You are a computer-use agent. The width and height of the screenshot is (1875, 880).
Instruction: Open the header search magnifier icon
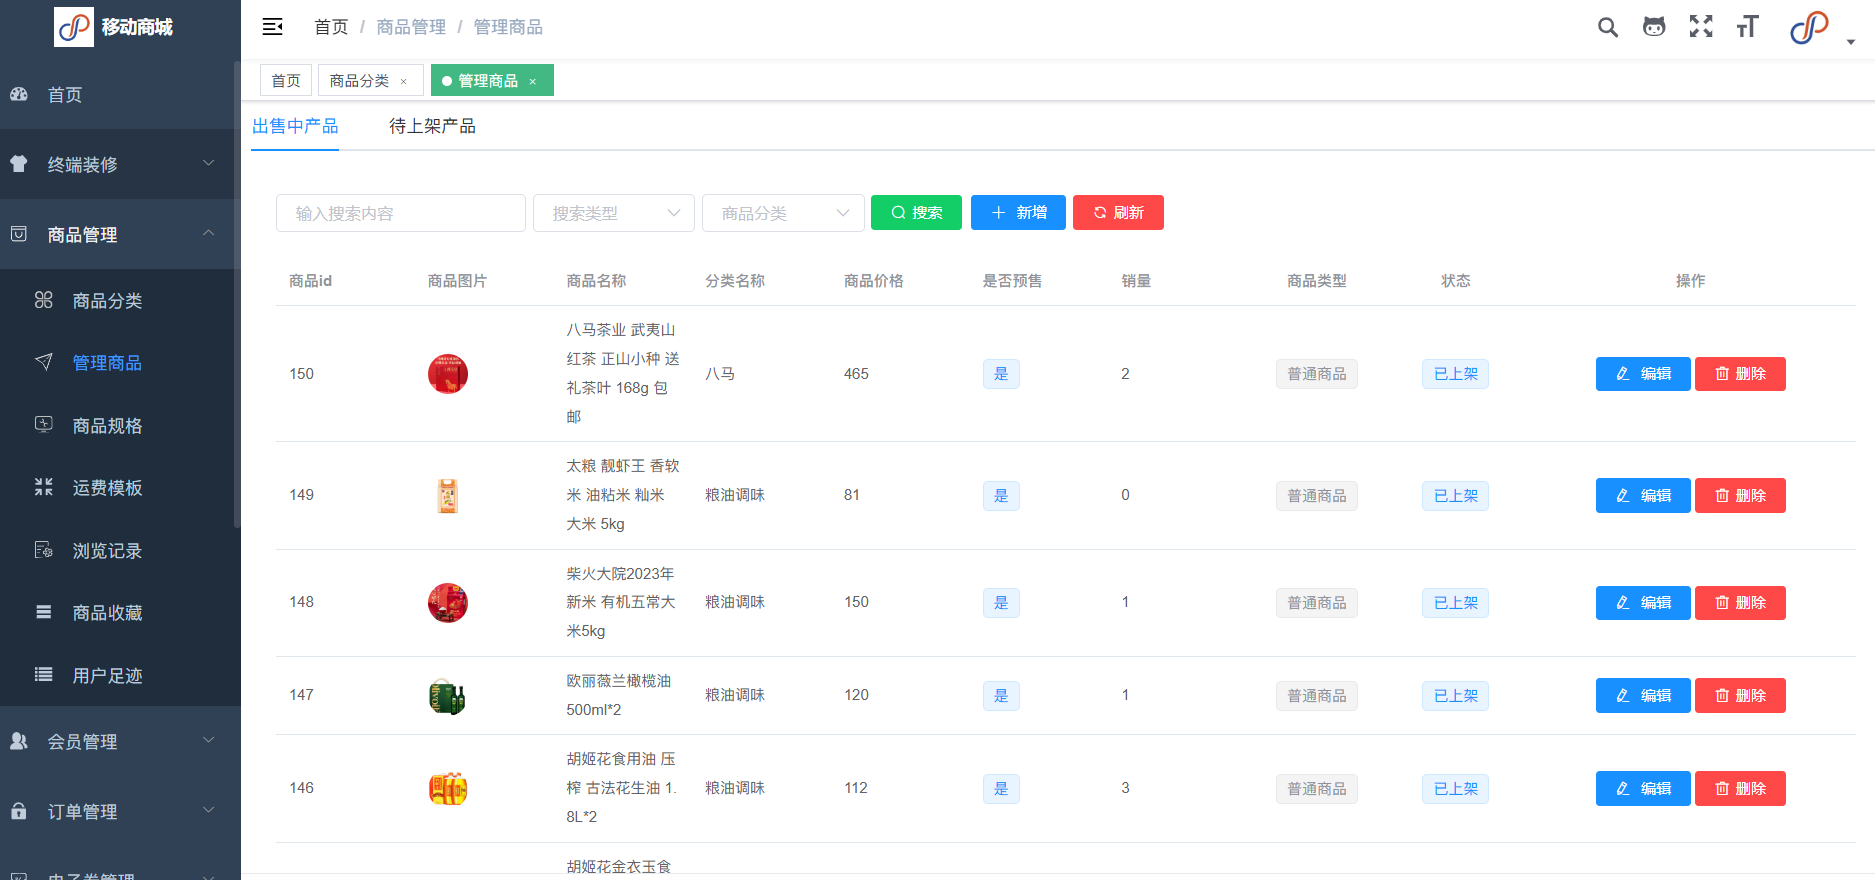pos(1608,27)
